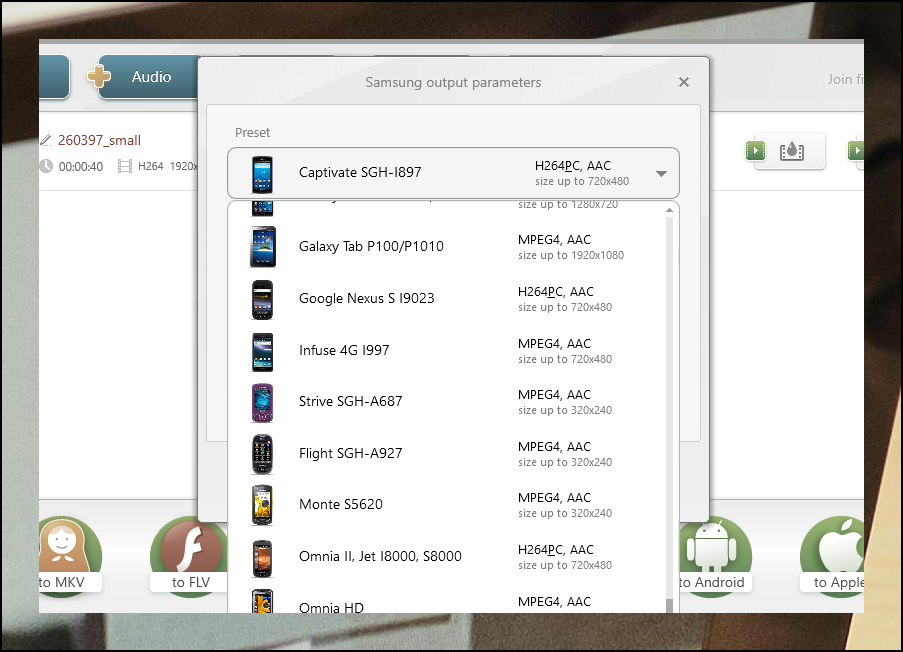Click the Google Nexus S phone icon
This screenshot has width=903, height=652.
tap(262, 300)
